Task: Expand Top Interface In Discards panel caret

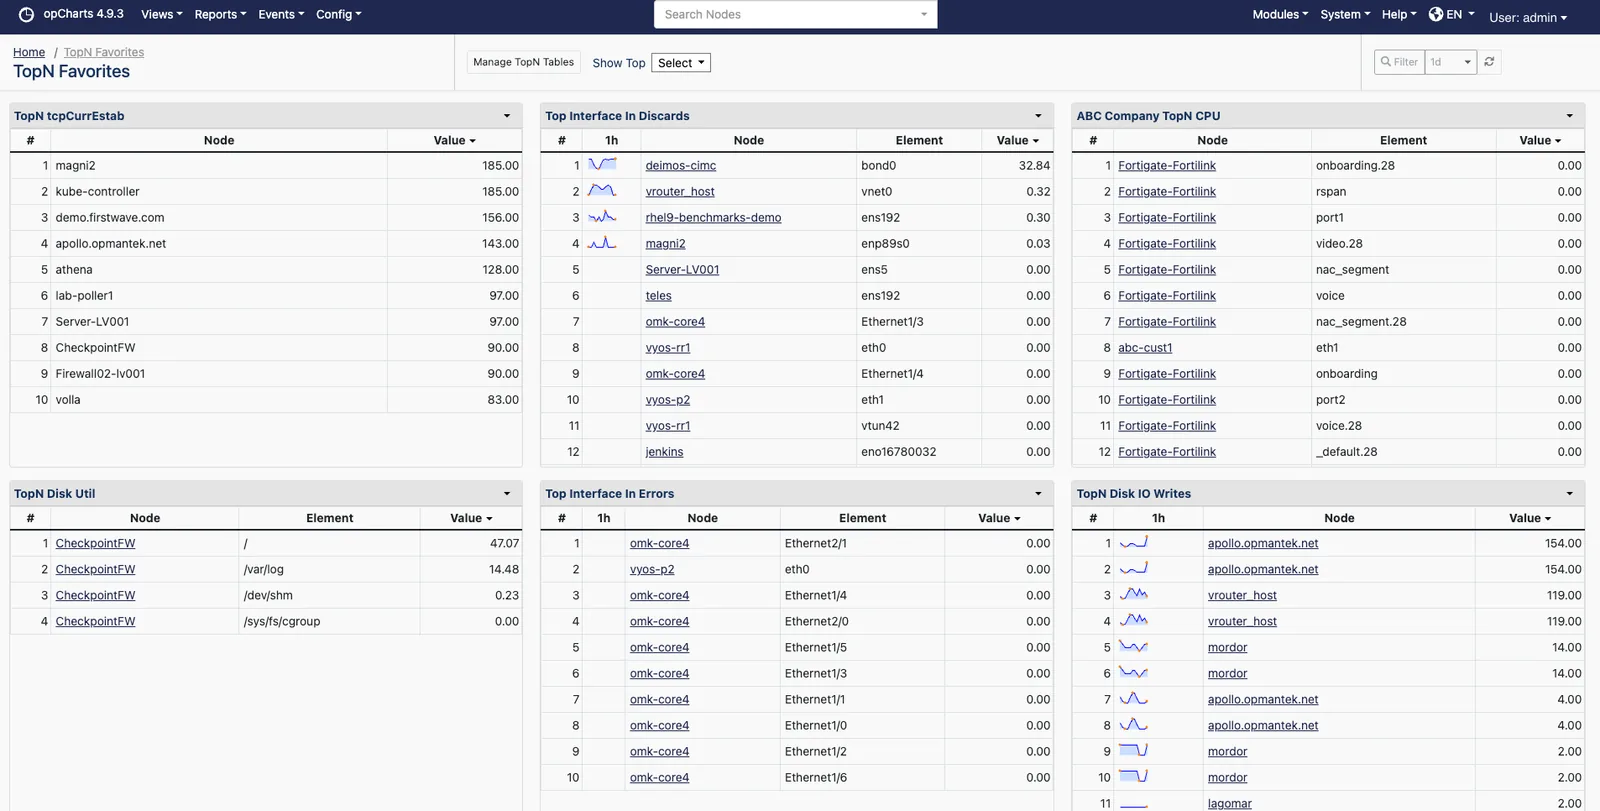Action: click(1038, 116)
